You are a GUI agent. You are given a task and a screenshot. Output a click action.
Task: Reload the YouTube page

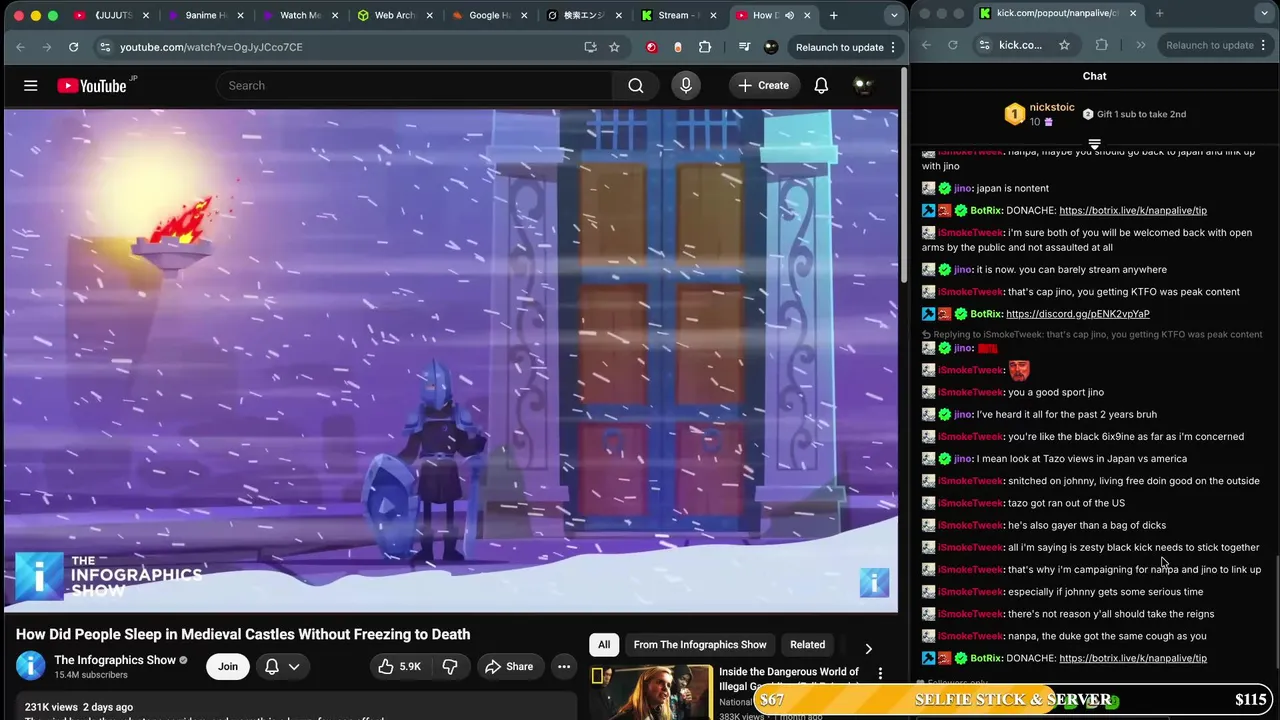coord(73,47)
